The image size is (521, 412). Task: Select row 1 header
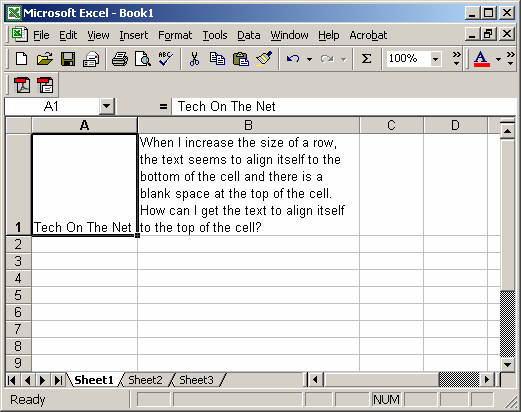(x=19, y=185)
